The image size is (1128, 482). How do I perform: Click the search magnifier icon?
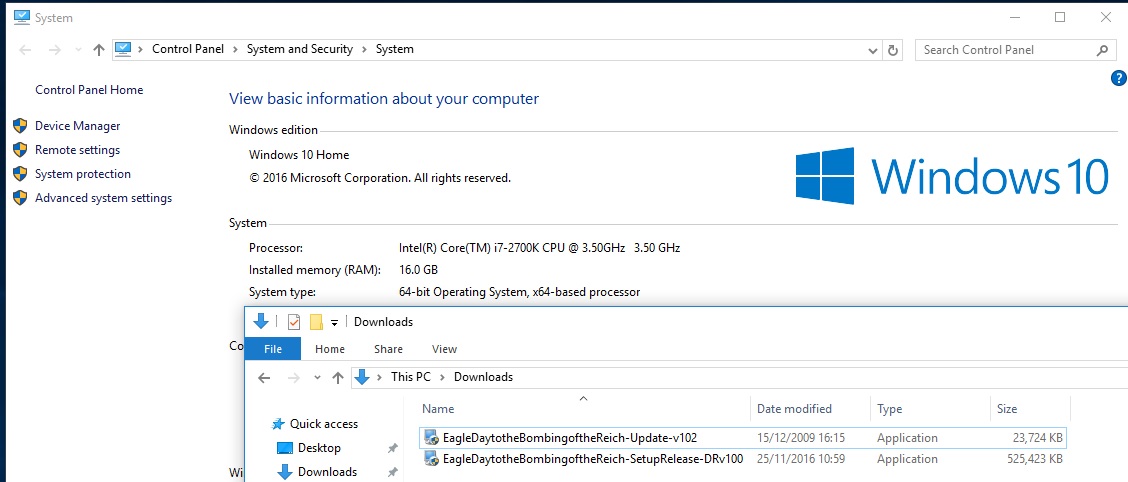pos(1101,50)
